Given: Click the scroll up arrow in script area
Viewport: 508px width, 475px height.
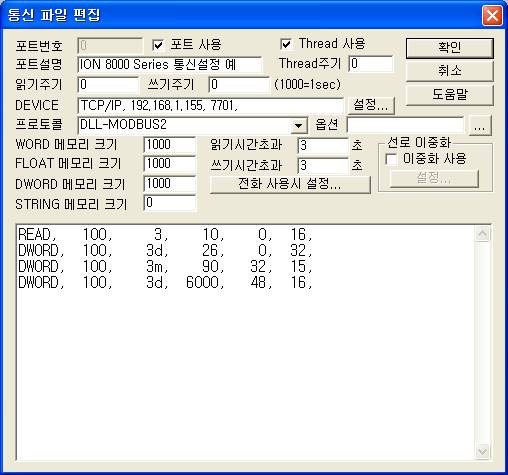Looking at the screenshot, I should [x=482, y=234].
